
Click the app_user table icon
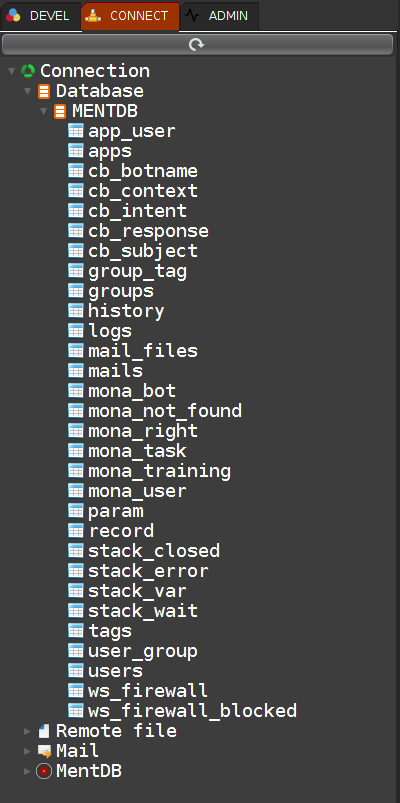76,131
